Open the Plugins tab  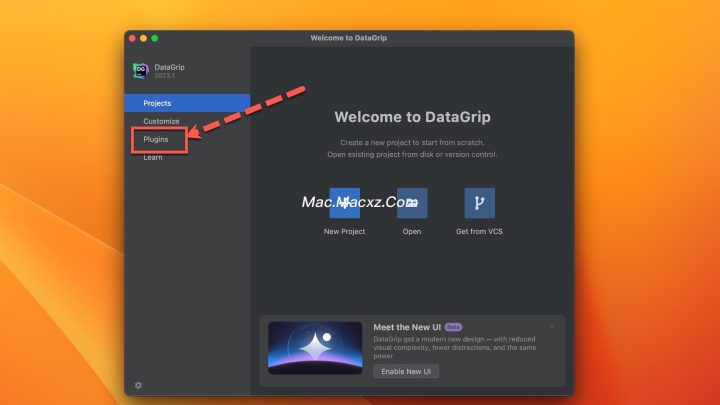(x=187, y=139)
